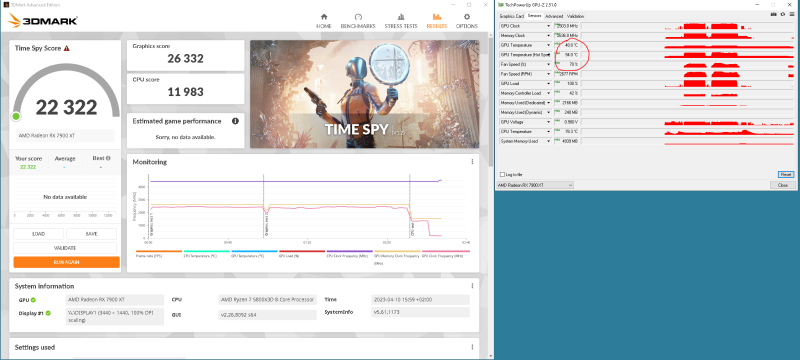
Task: Click the Time Spy hero image
Action: [364, 94]
